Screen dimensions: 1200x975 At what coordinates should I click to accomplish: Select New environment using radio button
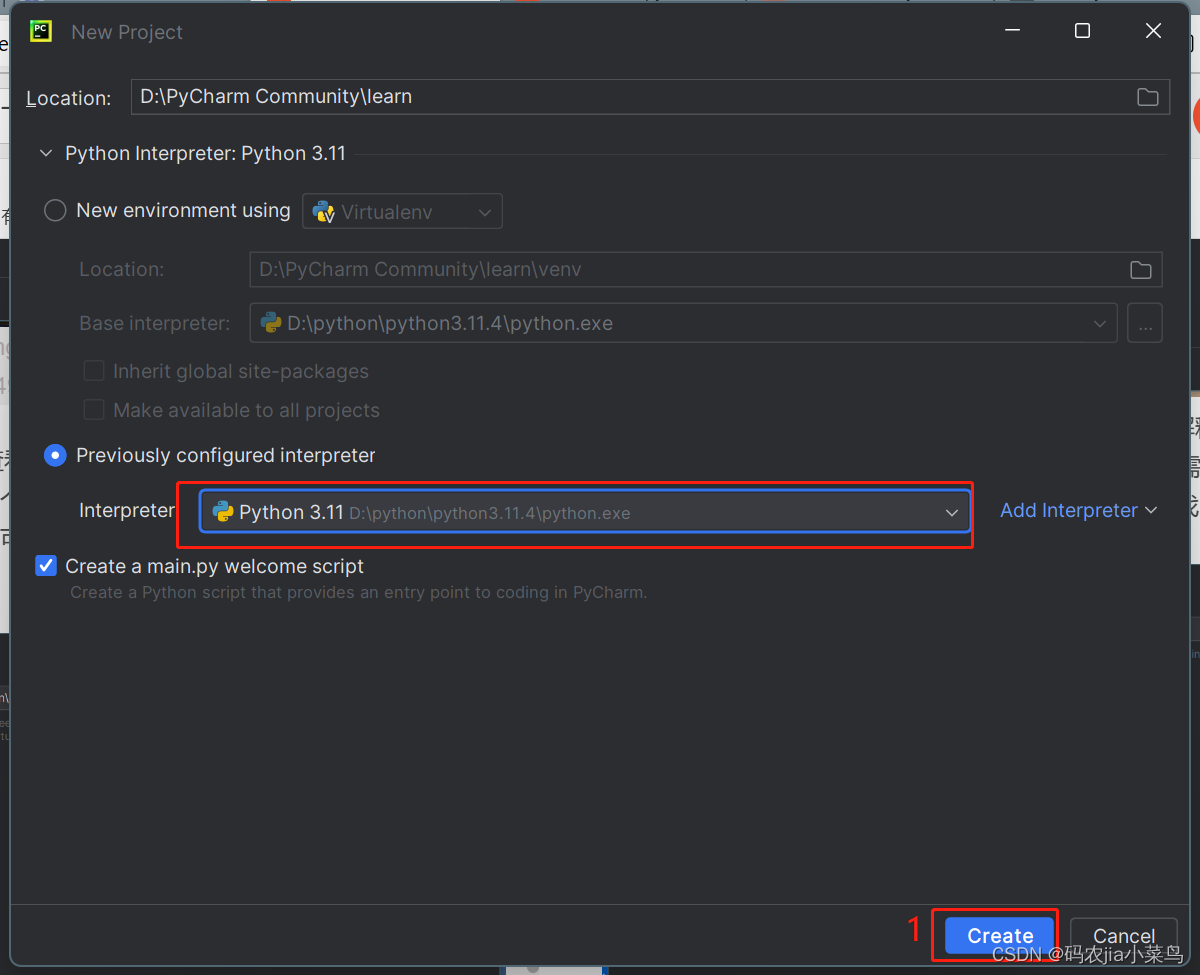pyautogui.click(x=55, y=210)
